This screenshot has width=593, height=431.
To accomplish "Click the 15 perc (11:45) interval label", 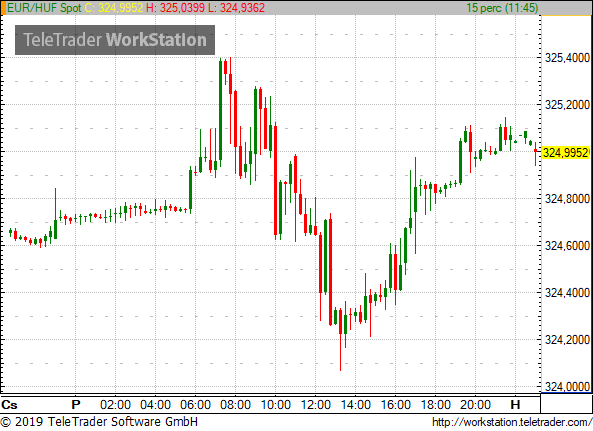I will tap(502, 8).
